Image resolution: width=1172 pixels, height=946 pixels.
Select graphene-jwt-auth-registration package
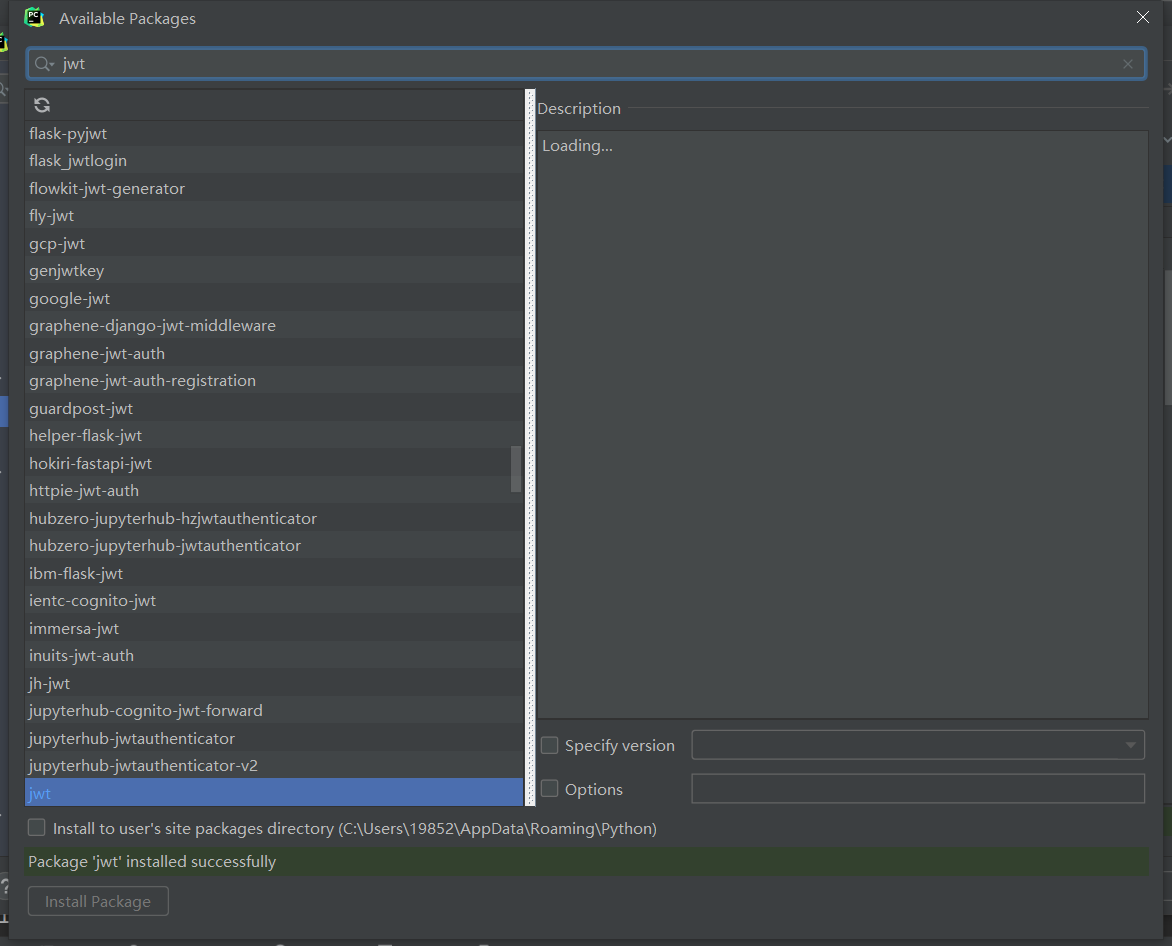274,380
